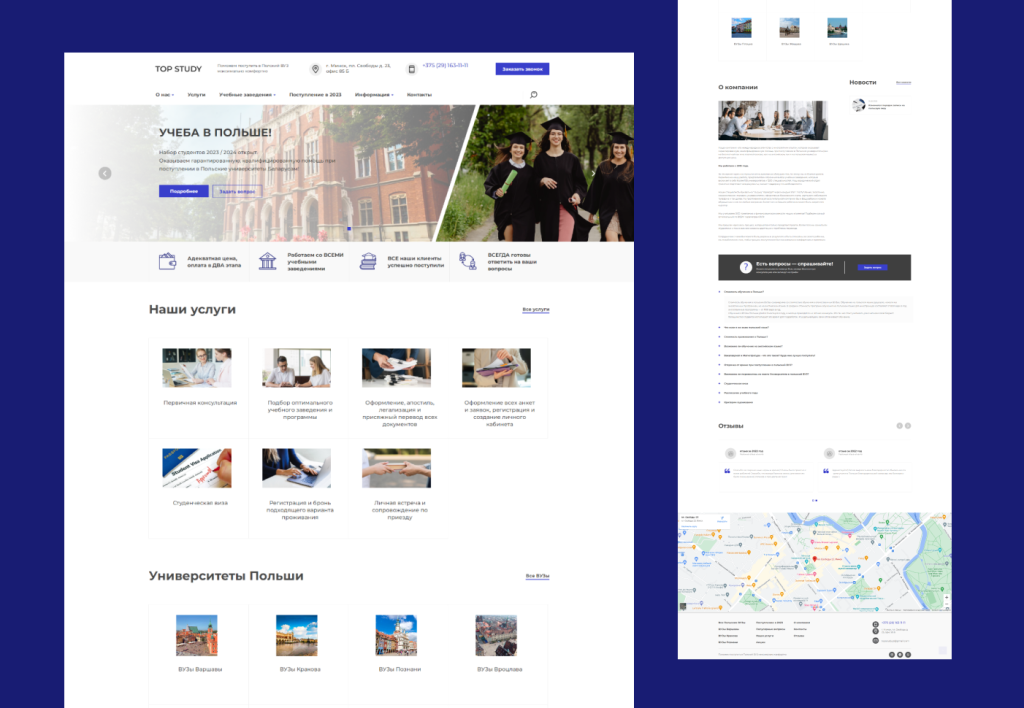
Task: Open the "Все ВУЗы" link
Action: tap(537, 576)
